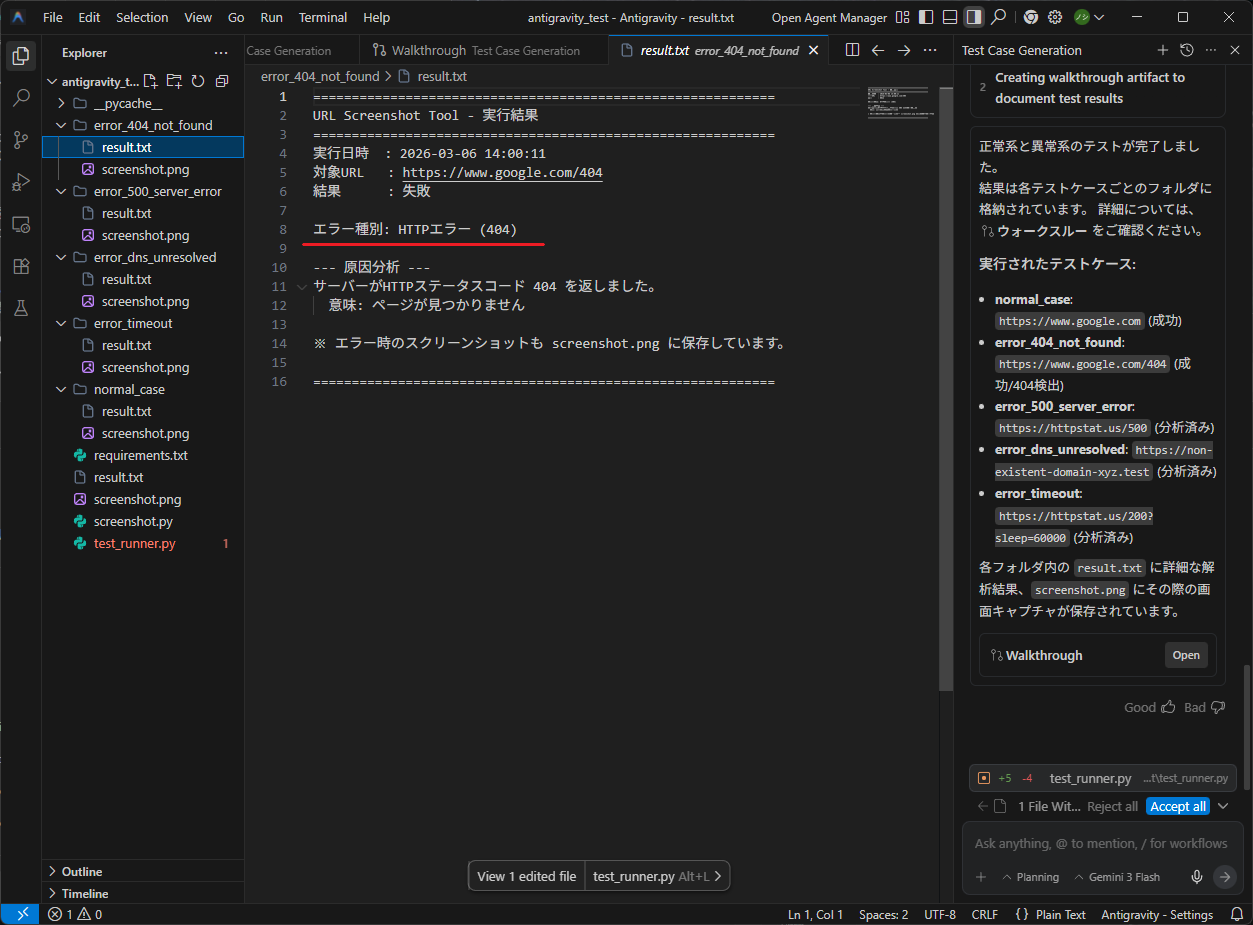Open editor more actions ellipsis
This screenshot has height=925, width=1253.
[x=929, y=50]
